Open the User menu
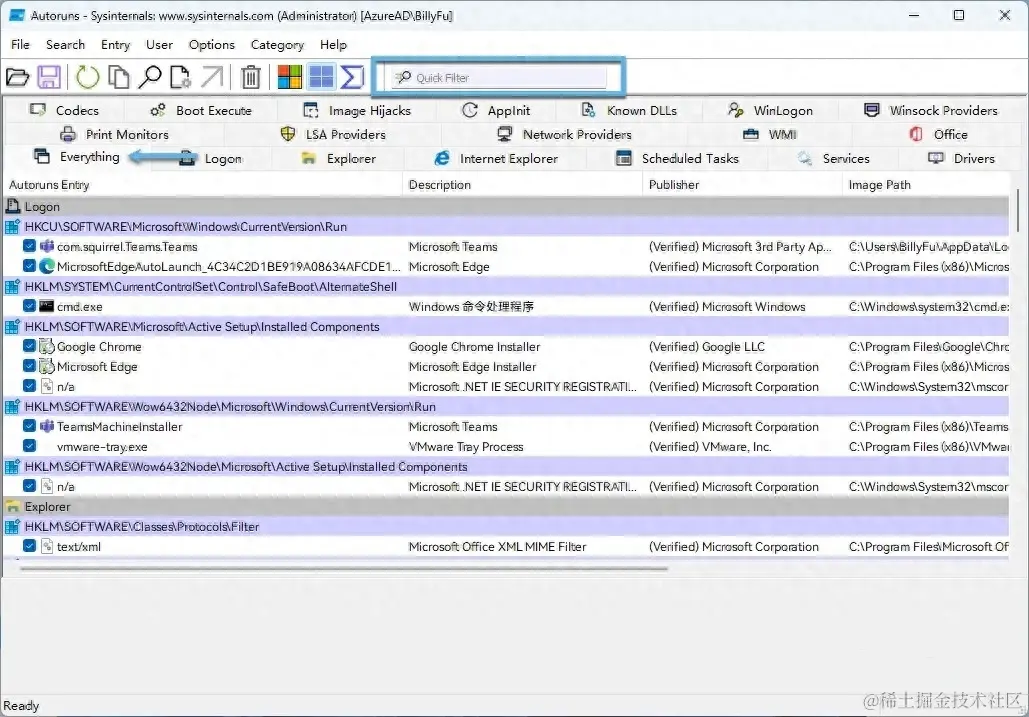1029x717 pixels. tap(159, 45)
